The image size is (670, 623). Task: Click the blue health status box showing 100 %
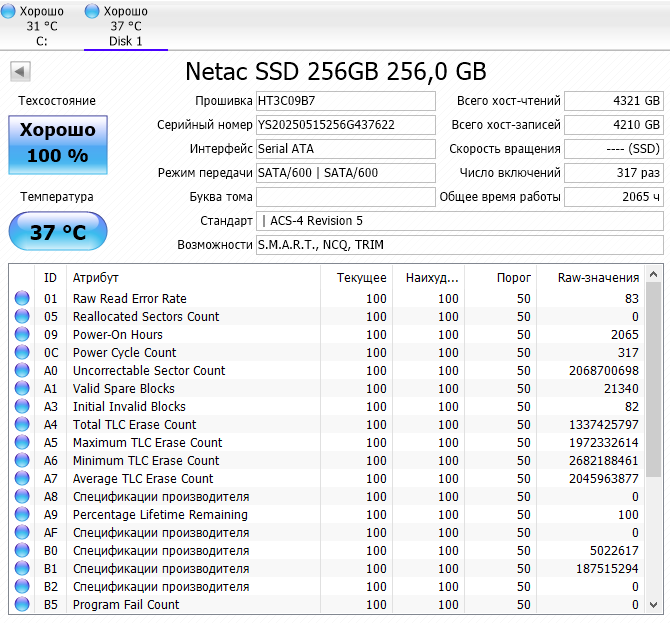[58, 144]
